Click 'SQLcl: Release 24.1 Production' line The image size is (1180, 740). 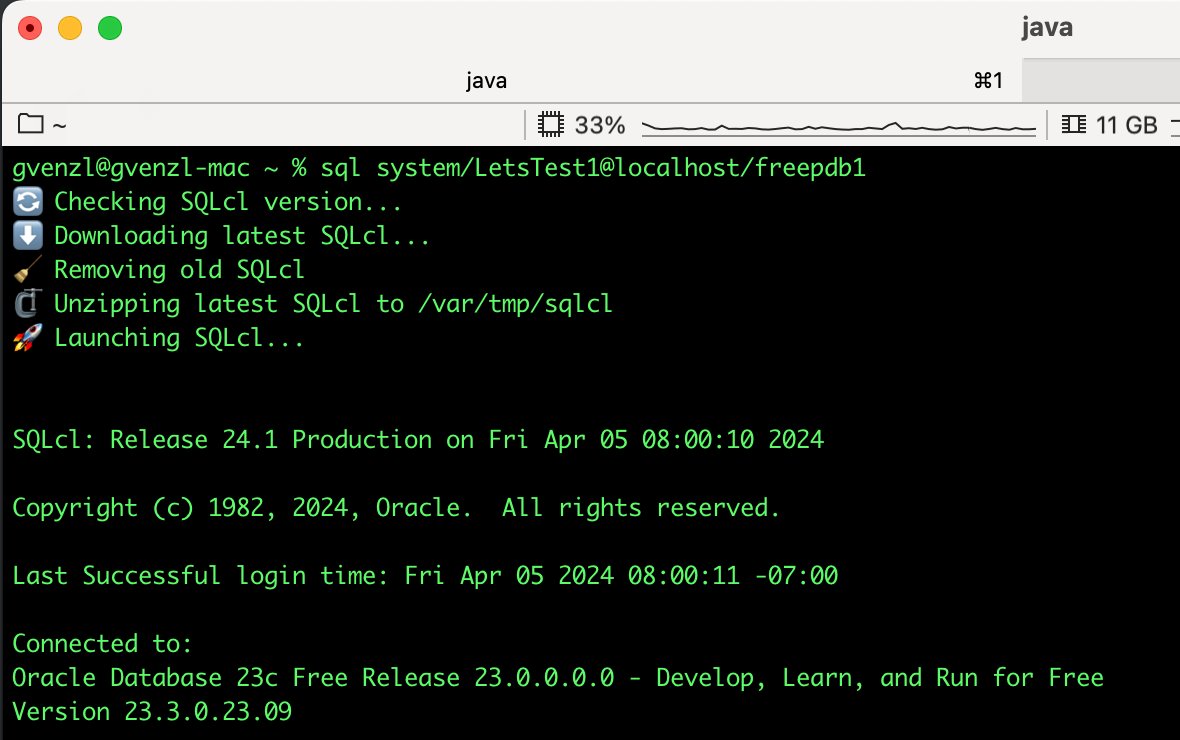418,440
